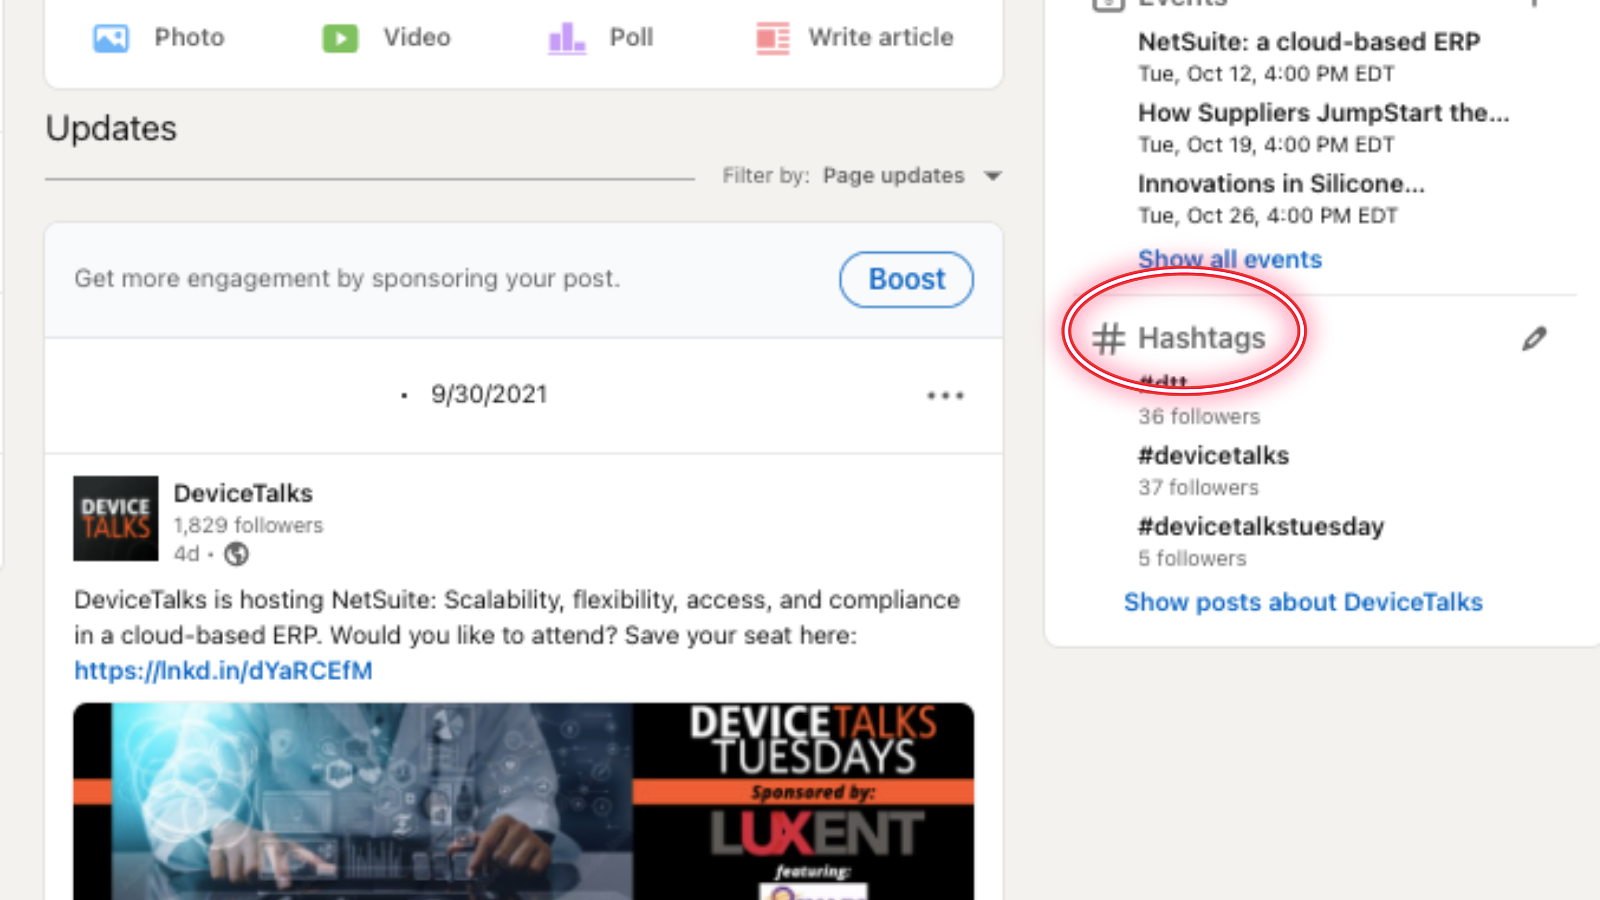Click the Photo icon
The image size is (1600, 900).
pos(111,38)
